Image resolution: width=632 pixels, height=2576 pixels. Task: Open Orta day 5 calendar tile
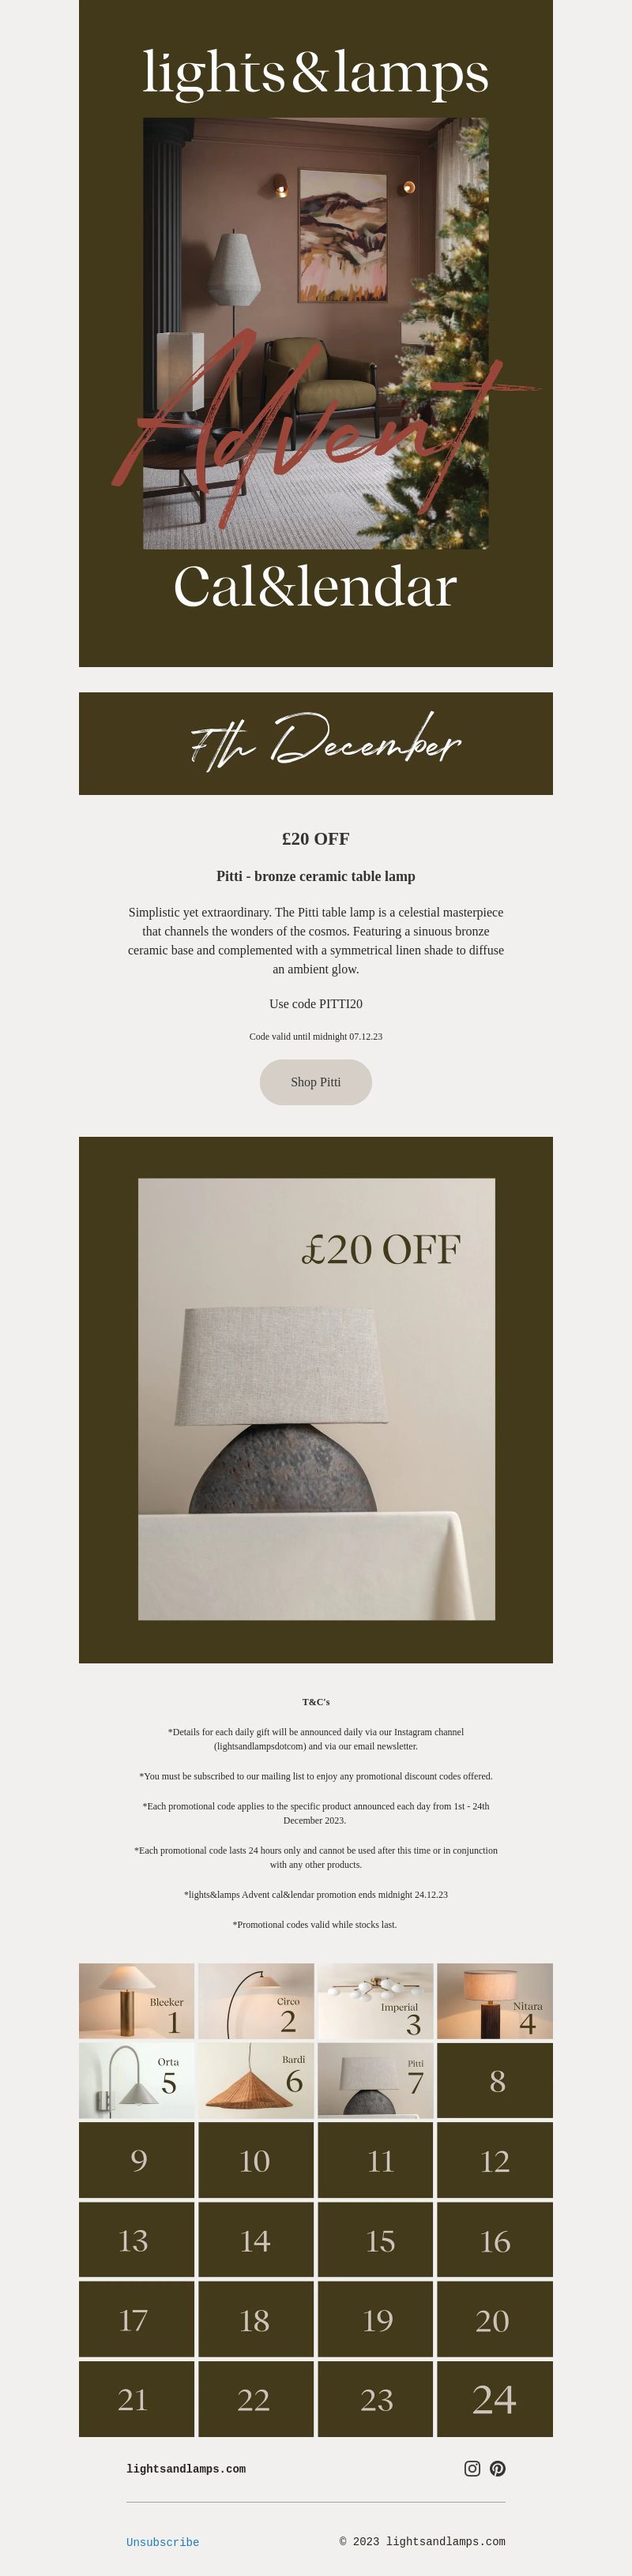(137, 2081)
